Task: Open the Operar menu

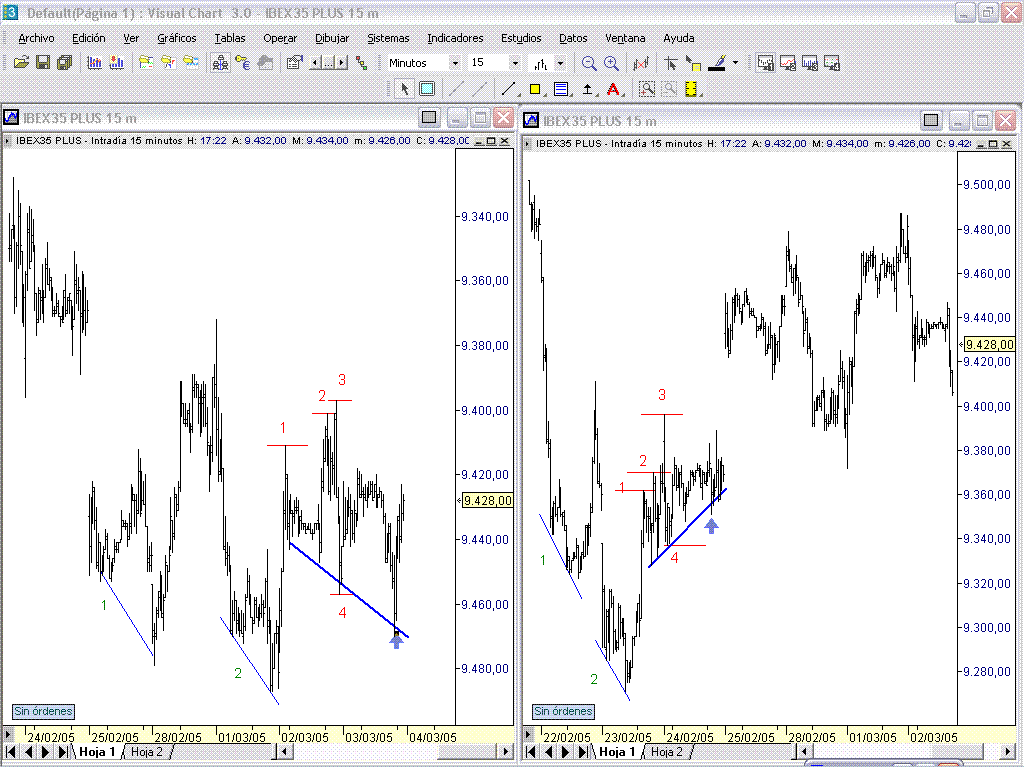Action: (x=280, y=38)
